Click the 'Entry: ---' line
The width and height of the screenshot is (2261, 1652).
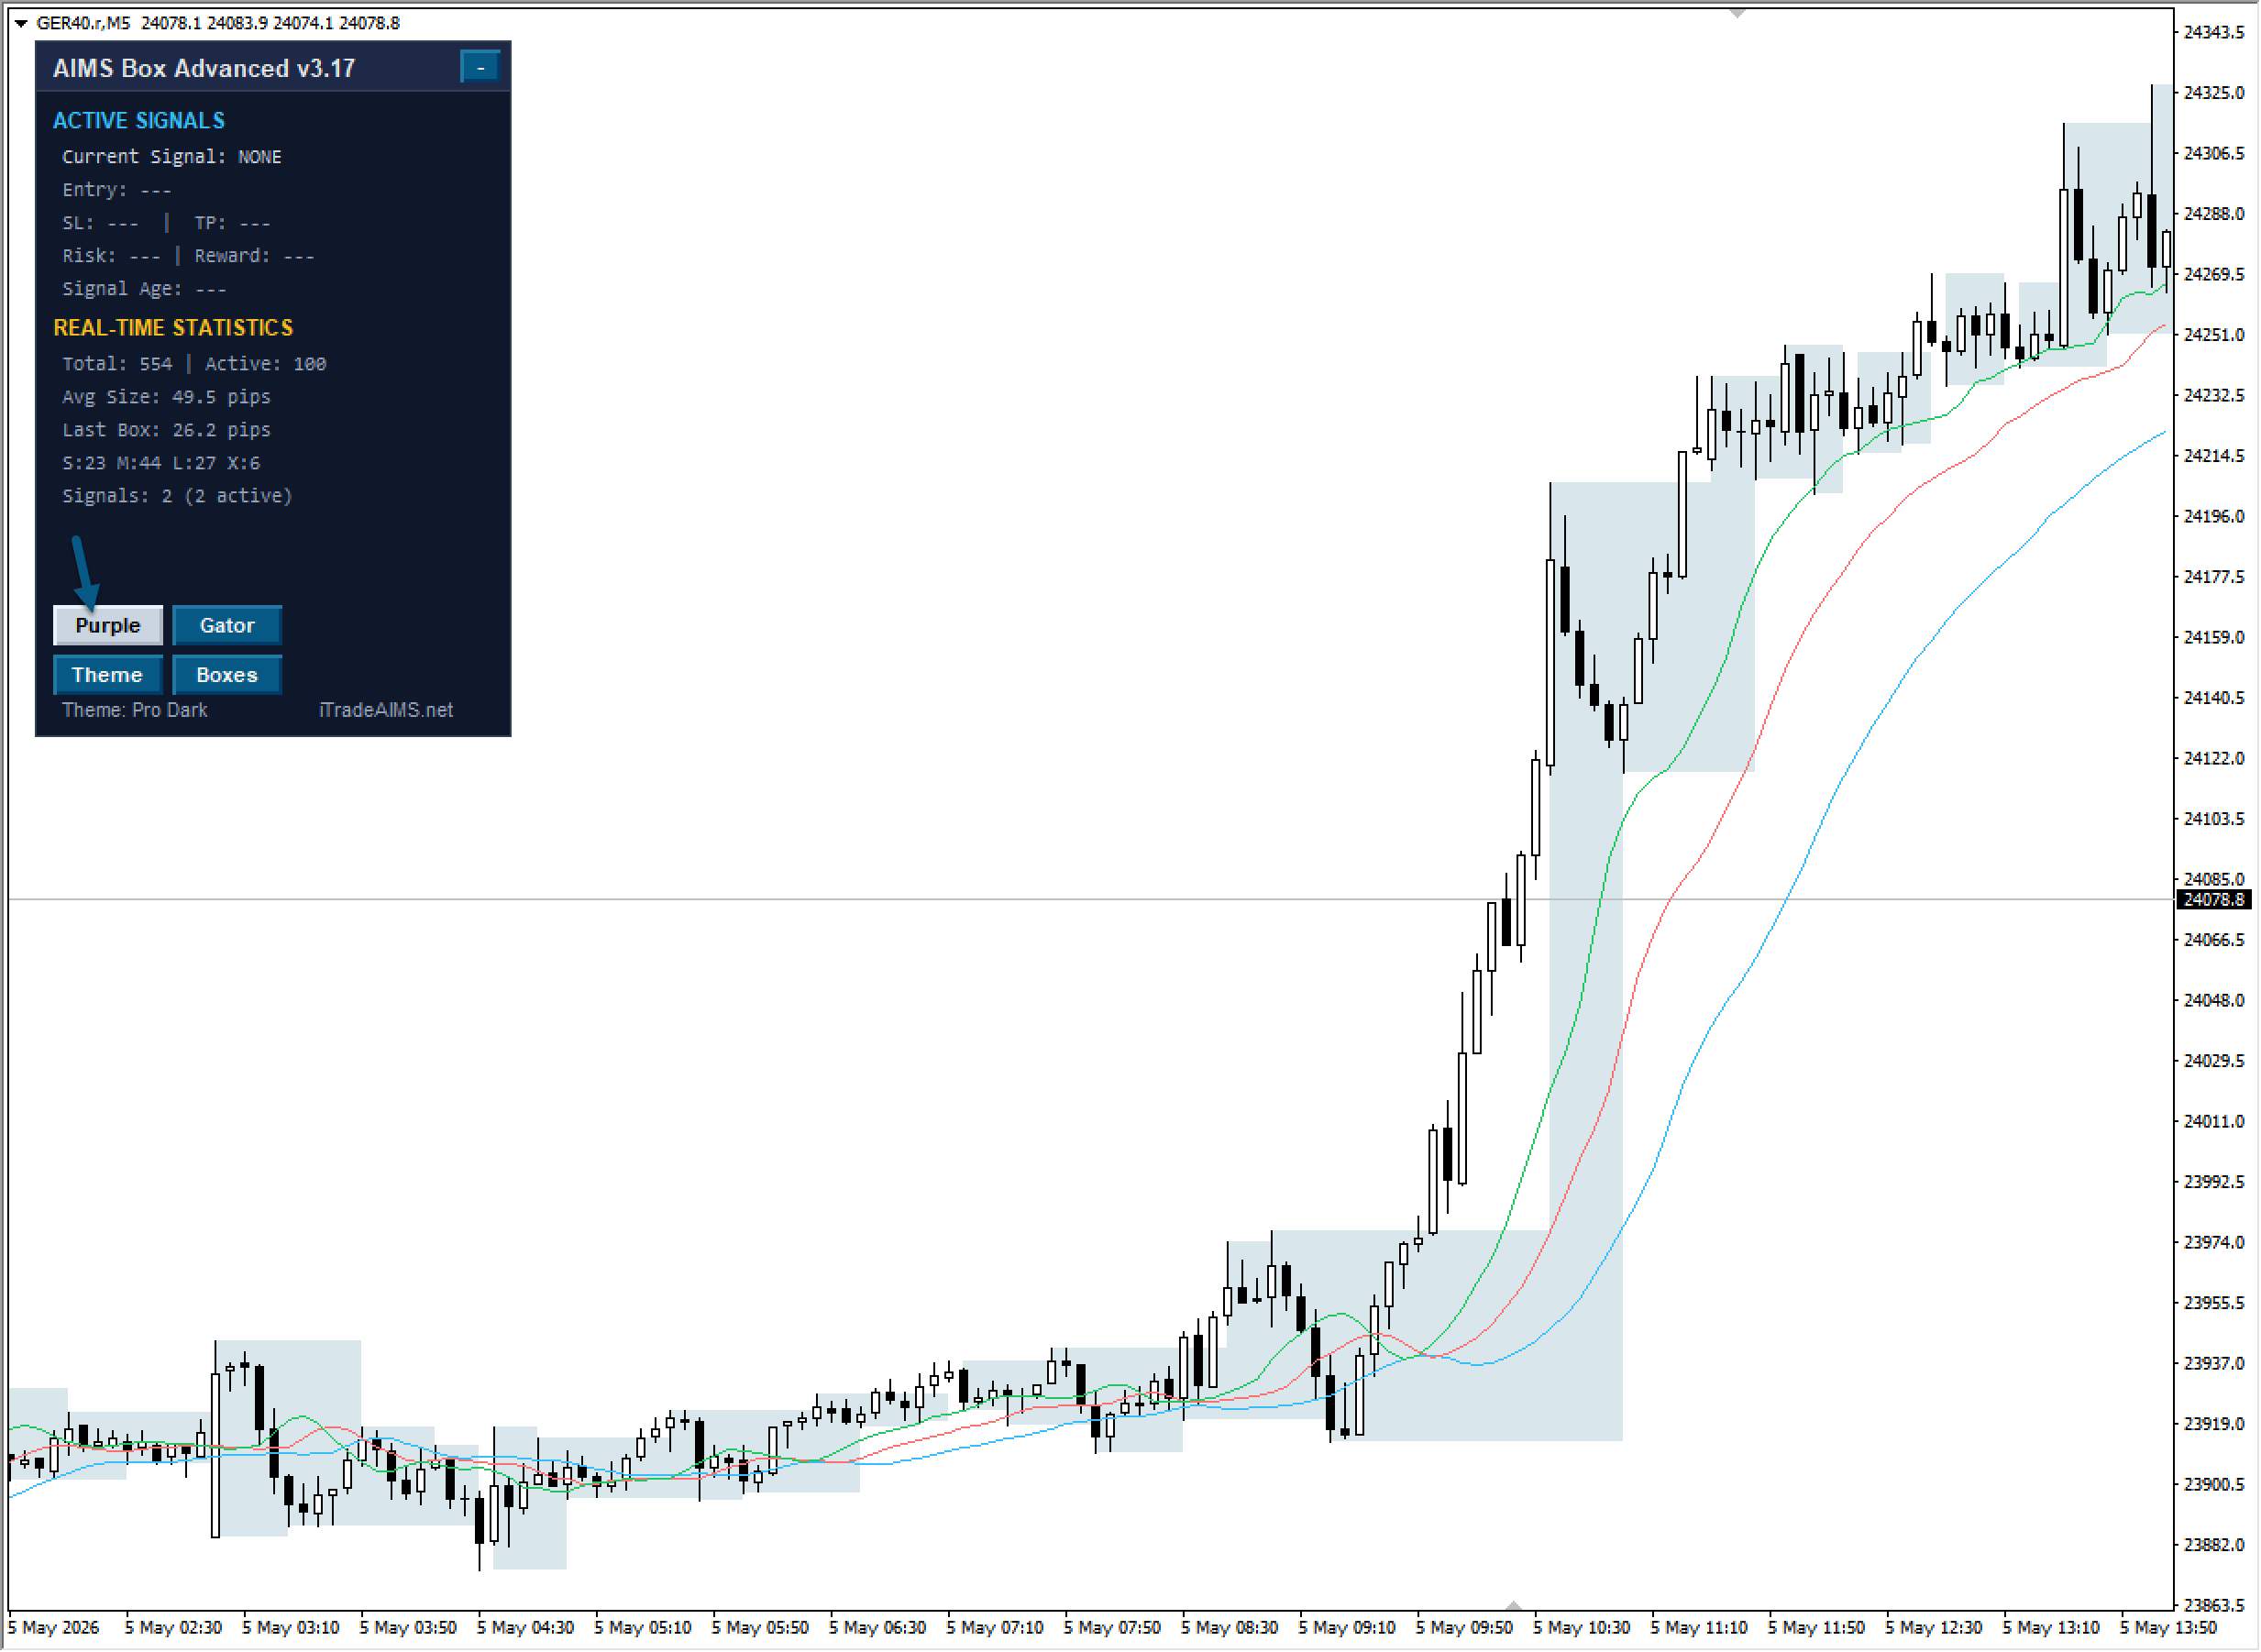click(x=117, y=190)
